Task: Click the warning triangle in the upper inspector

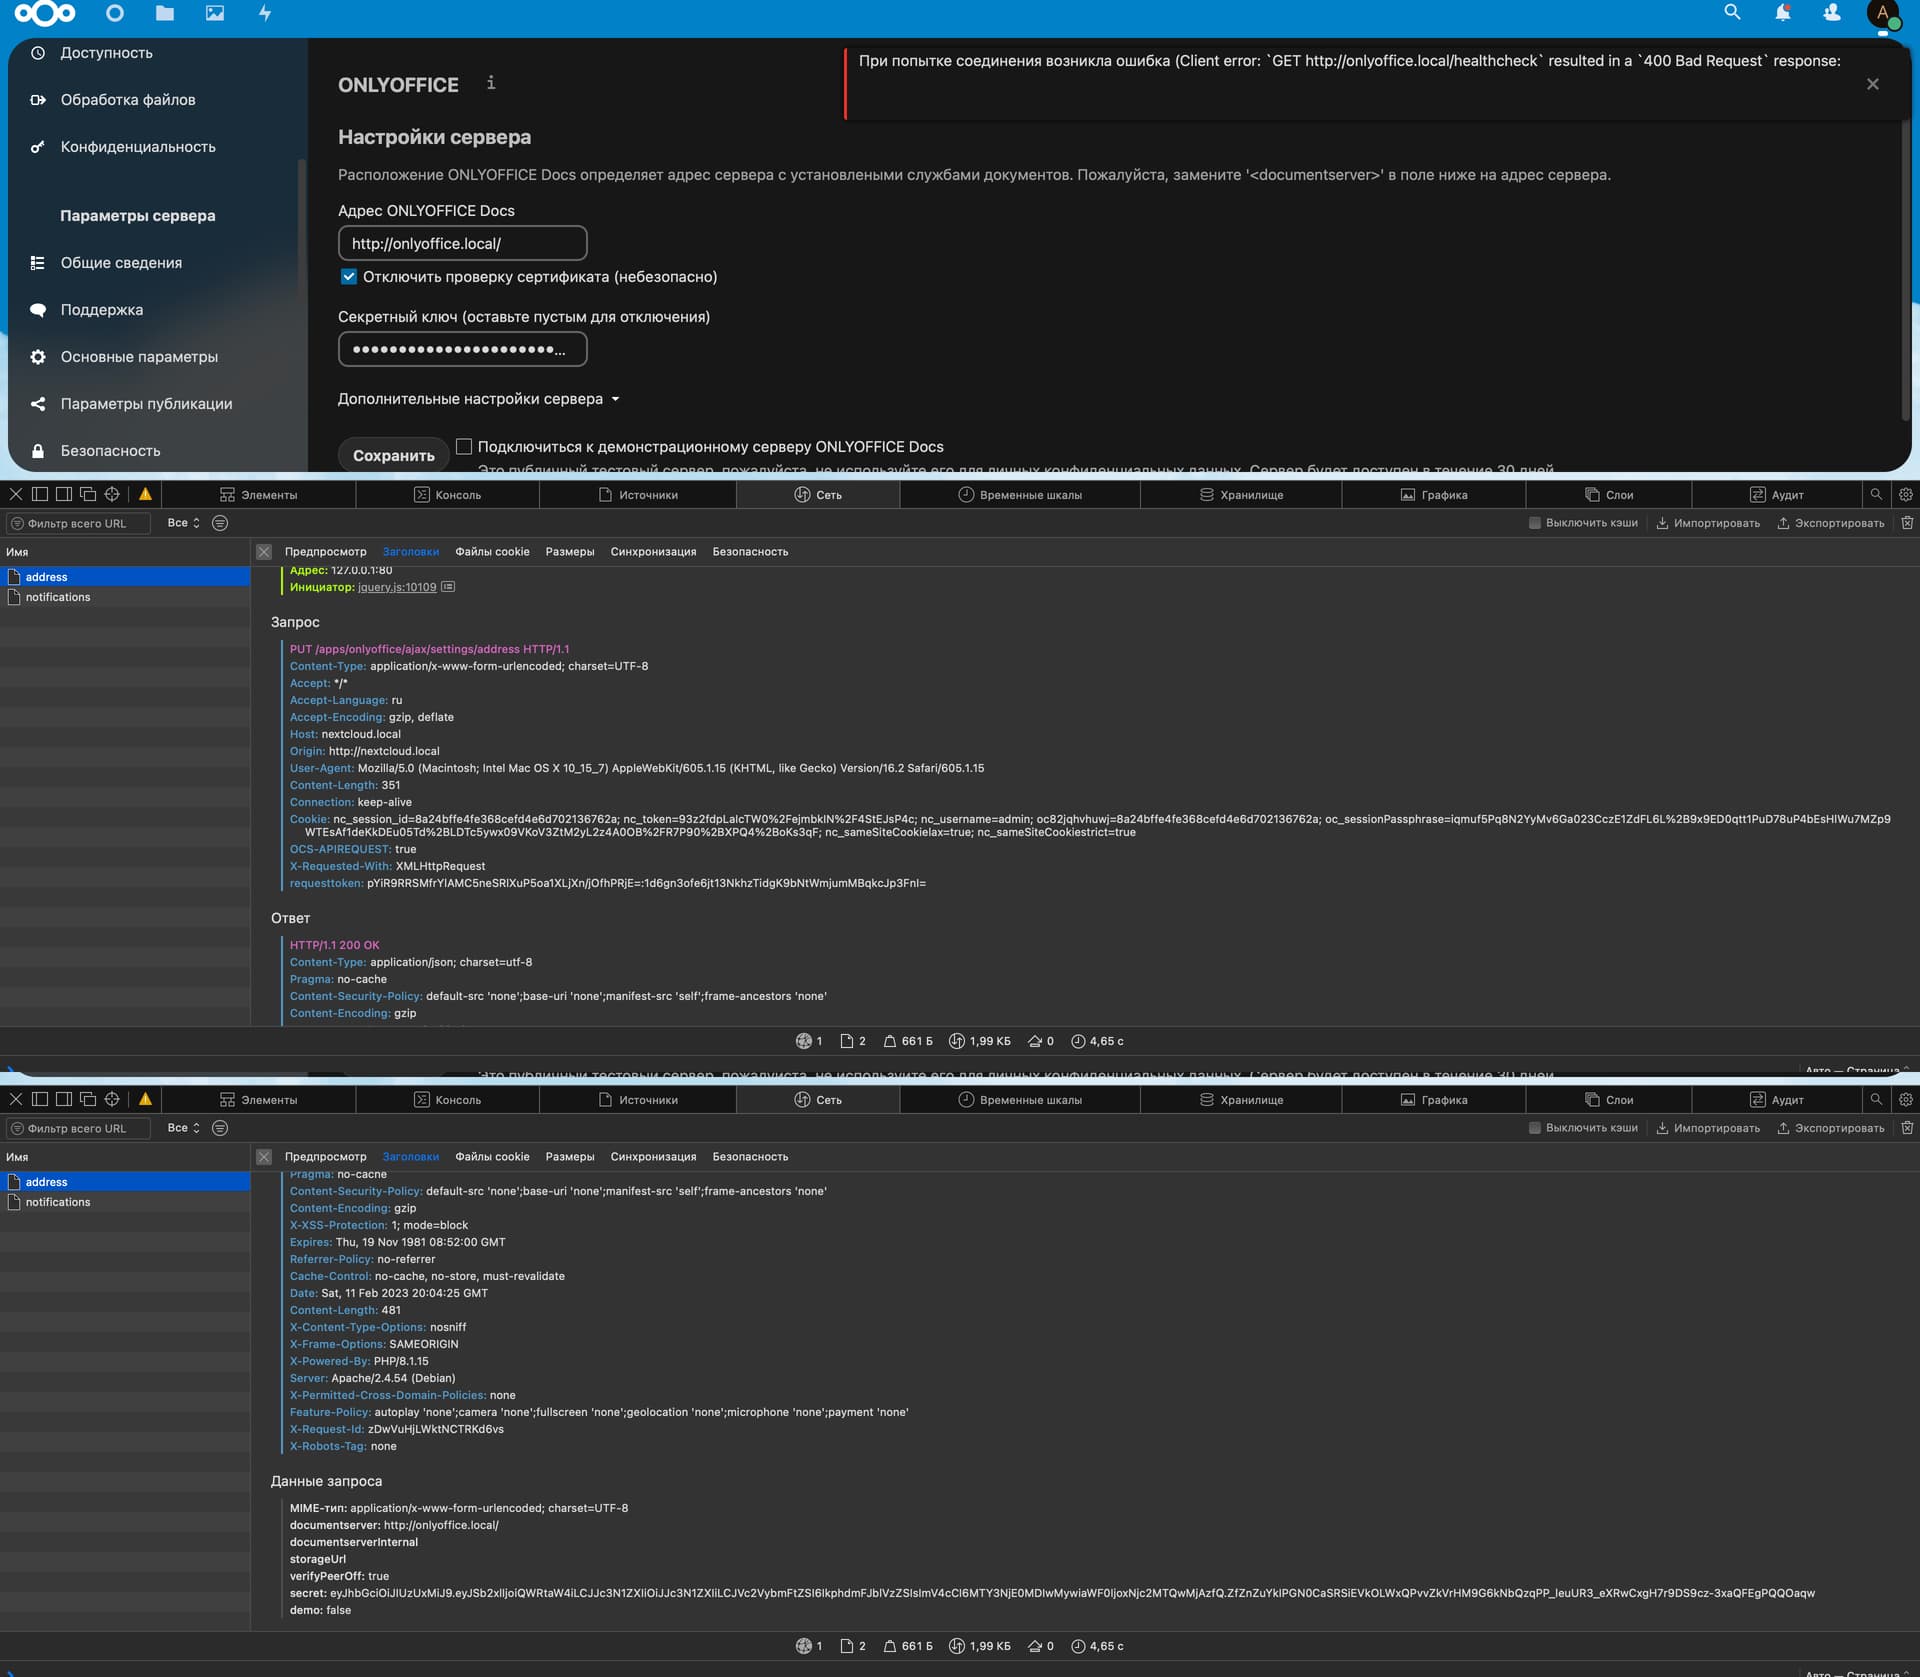Action: click(145, 494)
